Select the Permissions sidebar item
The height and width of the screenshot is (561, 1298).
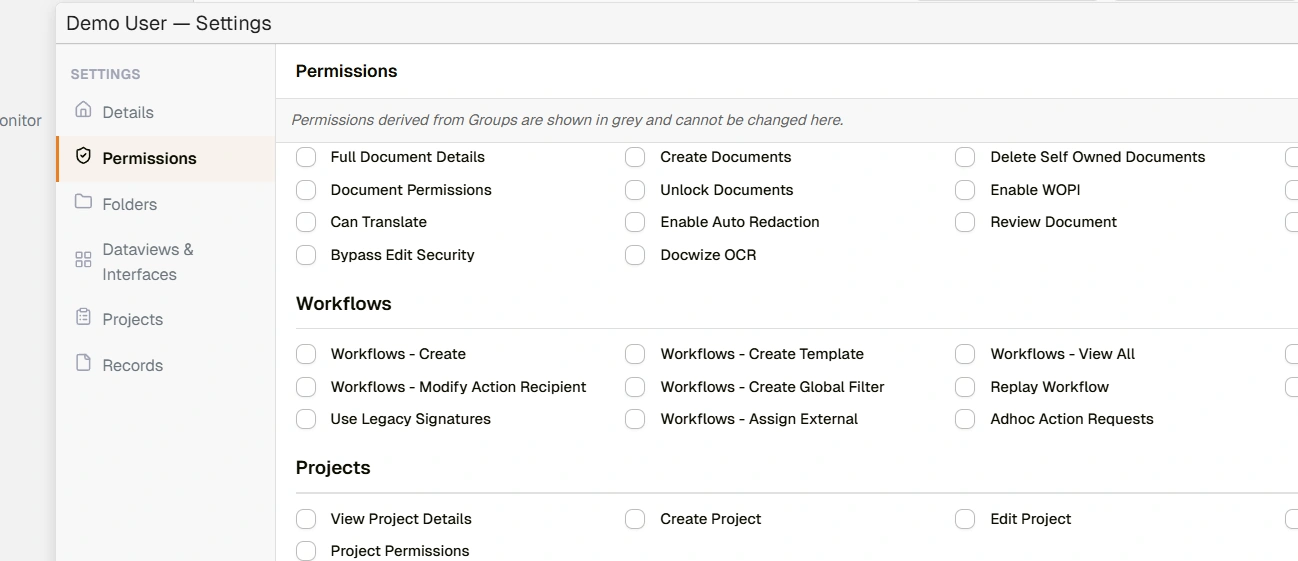166,158
